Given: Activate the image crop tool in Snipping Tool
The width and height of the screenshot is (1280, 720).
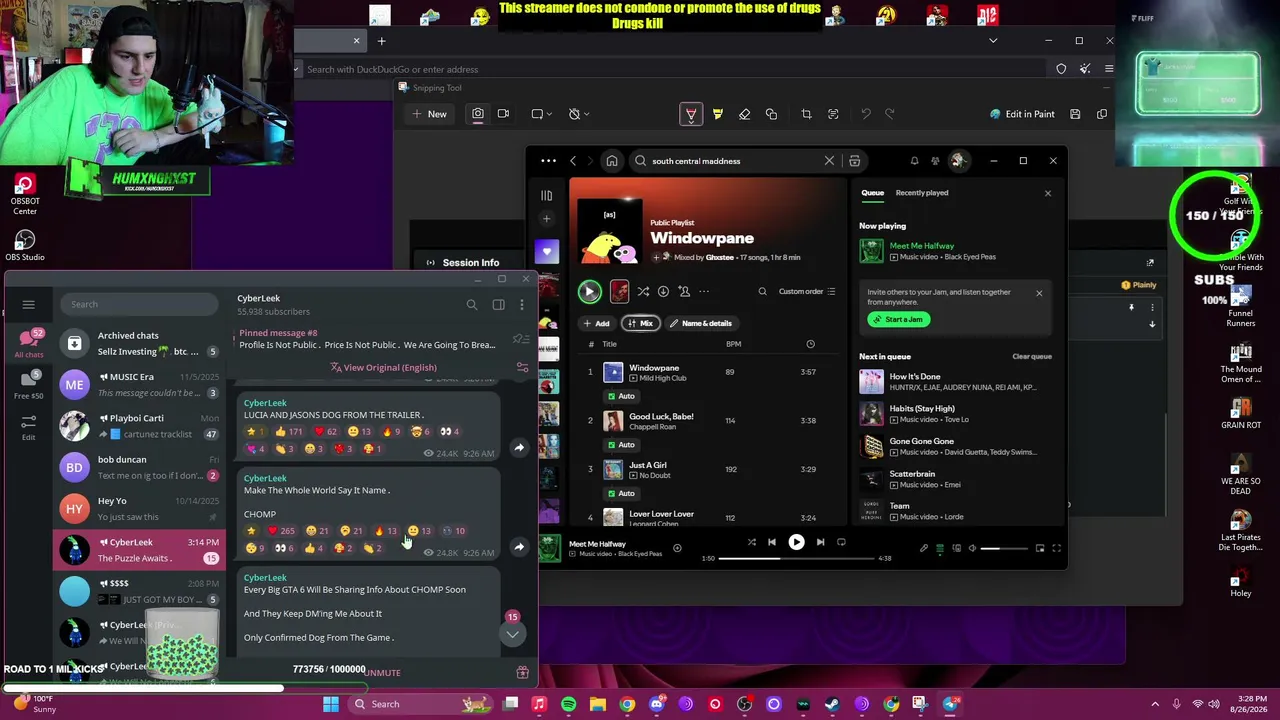Looking at the screenshot, I should click(806, 114).
